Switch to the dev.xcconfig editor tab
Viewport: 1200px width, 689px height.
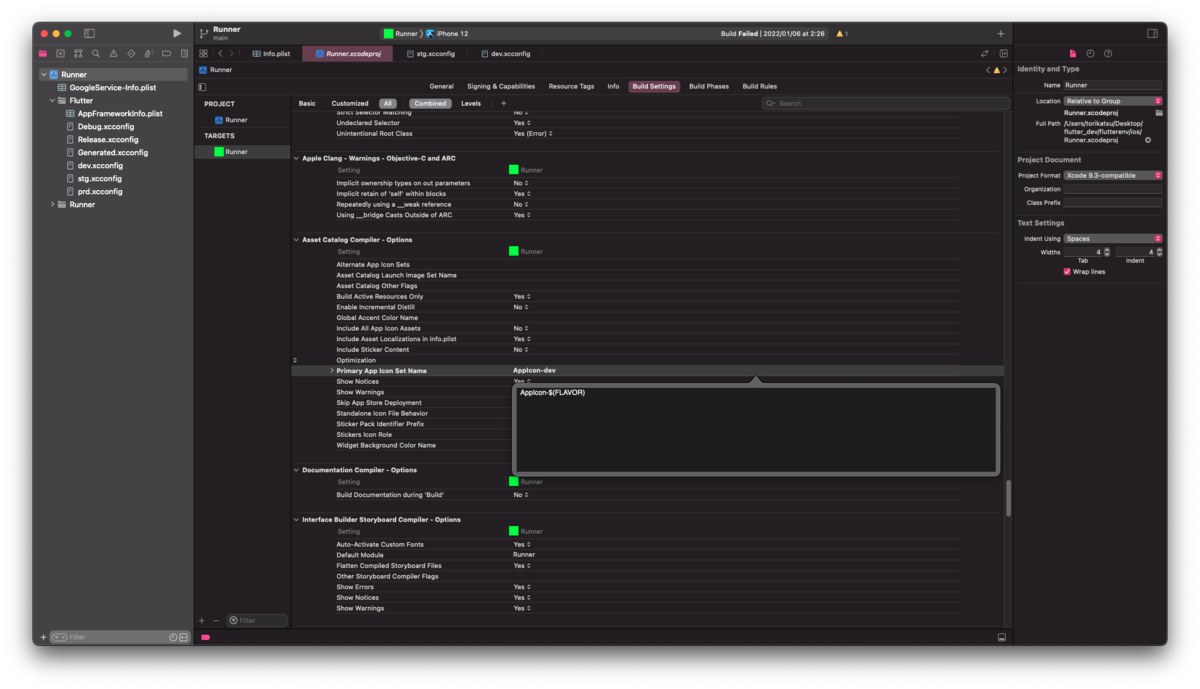(x=506, y=53)
